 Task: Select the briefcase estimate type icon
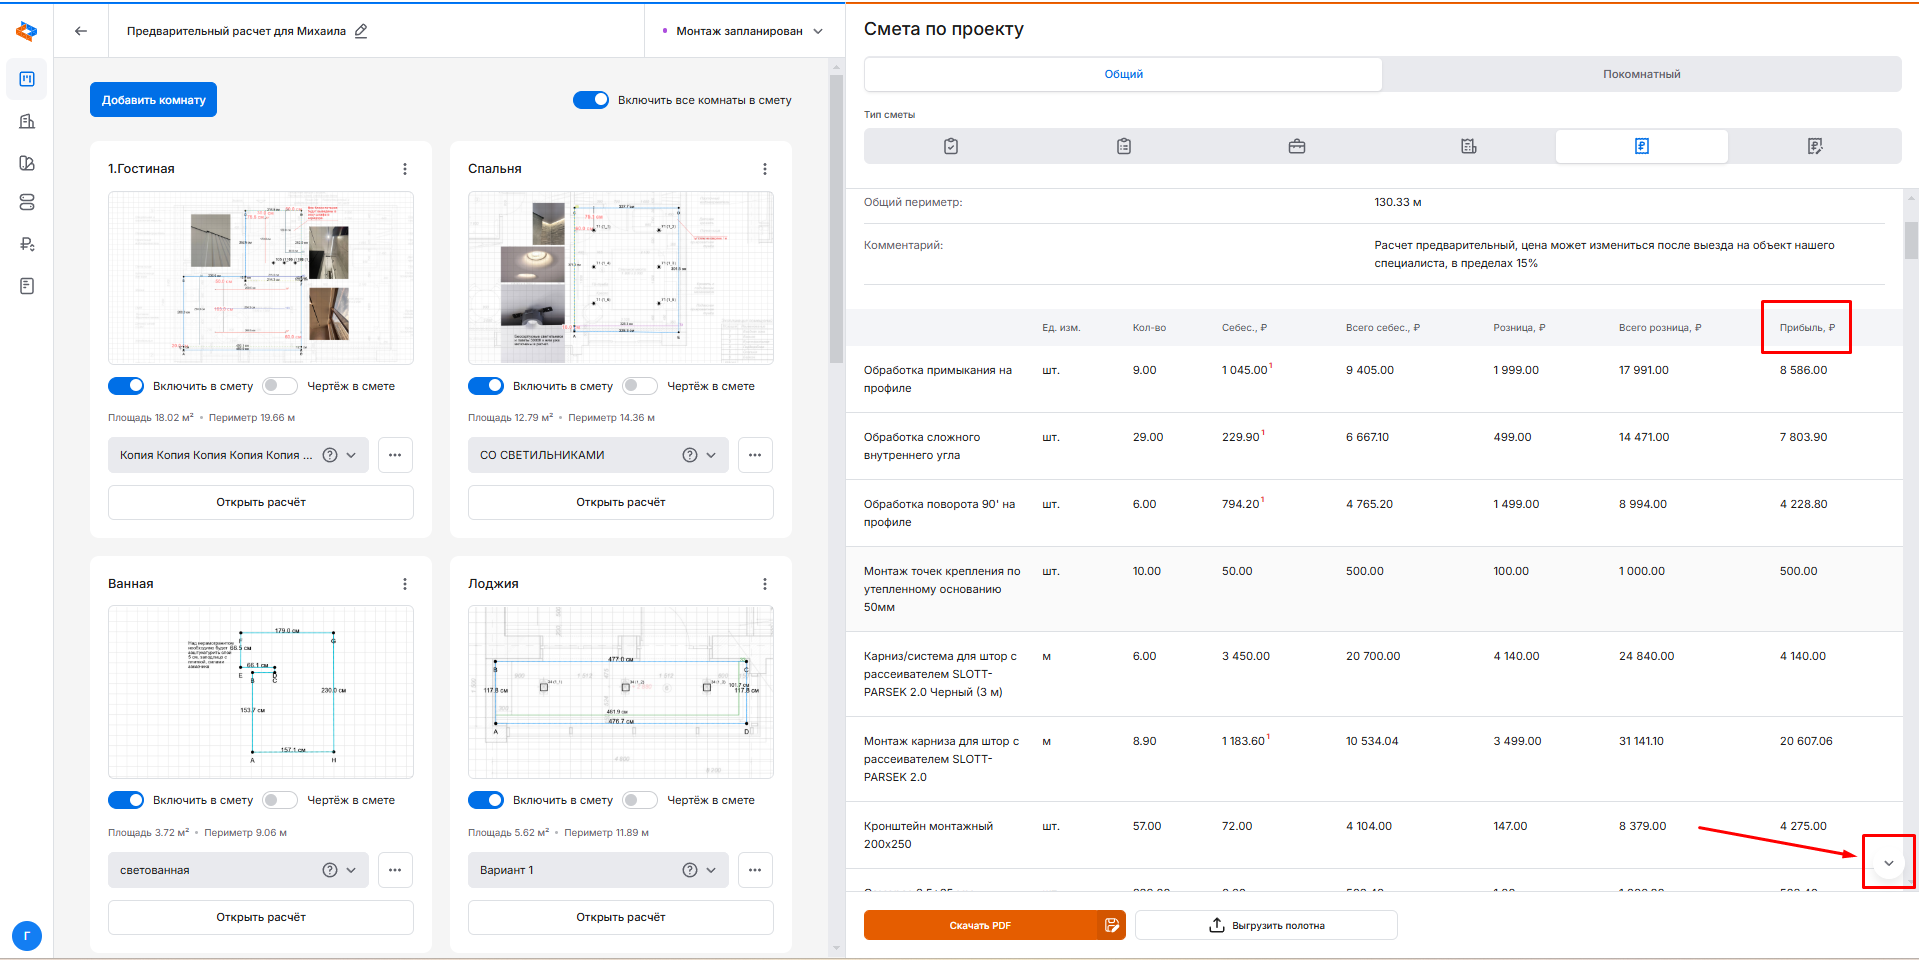coord(1296,146)
